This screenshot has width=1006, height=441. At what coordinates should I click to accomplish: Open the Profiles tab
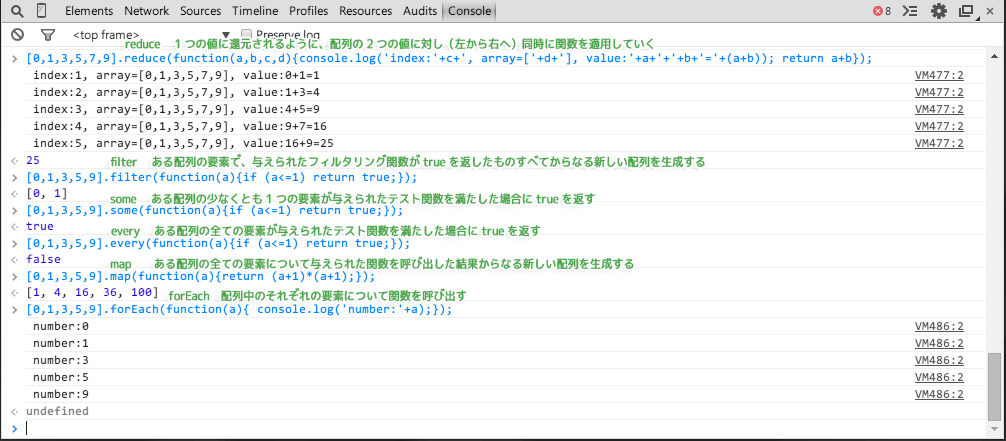coord(309,11)
